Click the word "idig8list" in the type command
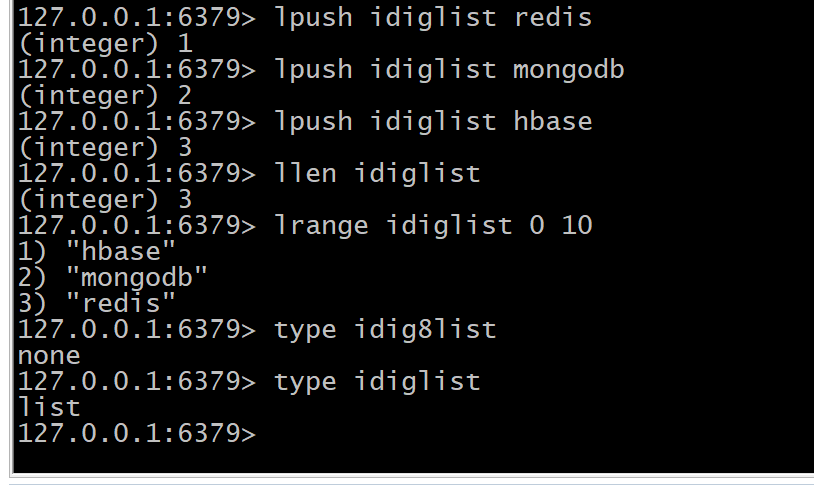This screenshot has width=814, height=485. (425, 329)
